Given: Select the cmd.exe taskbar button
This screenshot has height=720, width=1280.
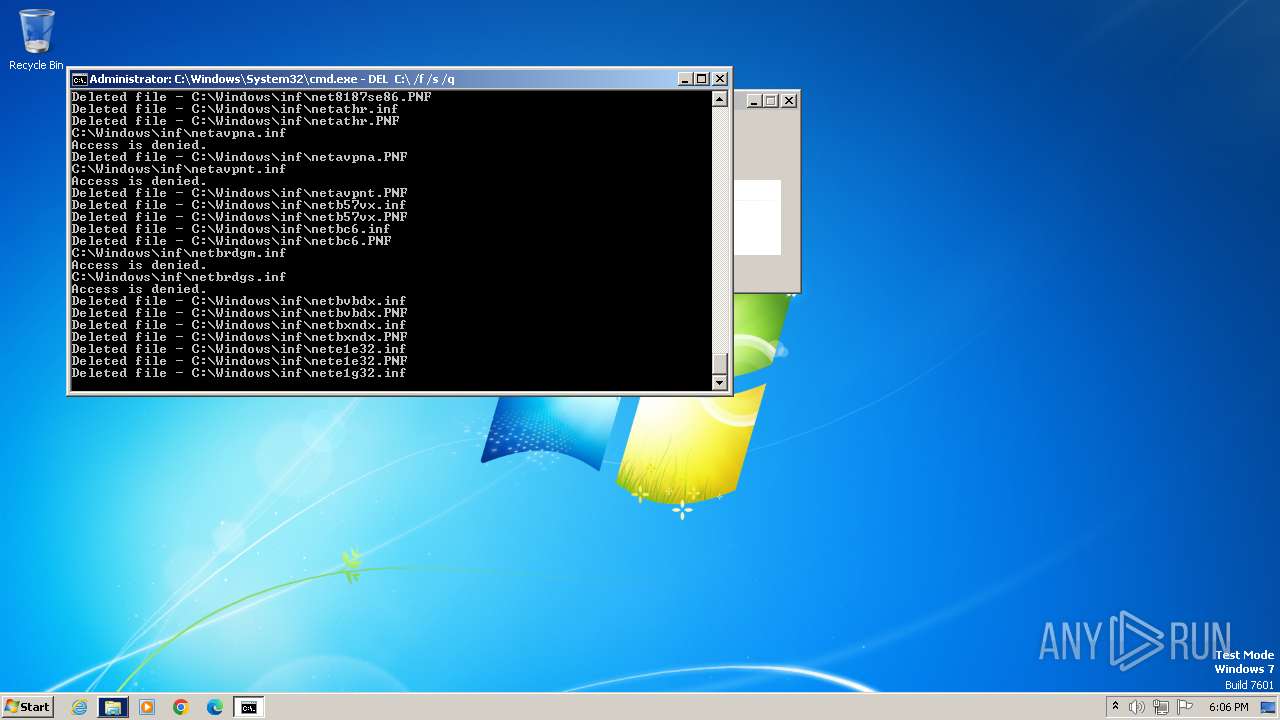Looking at the screenshot, I should [248, 707].
